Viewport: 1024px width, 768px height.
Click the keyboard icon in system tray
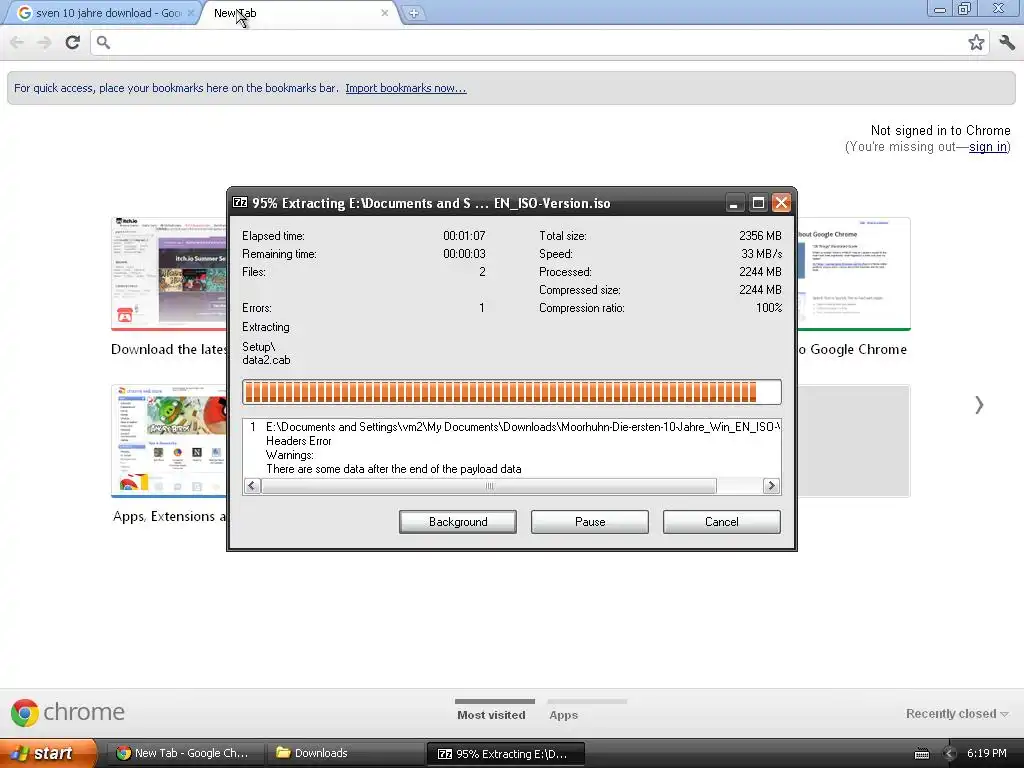tap(921, 754)
